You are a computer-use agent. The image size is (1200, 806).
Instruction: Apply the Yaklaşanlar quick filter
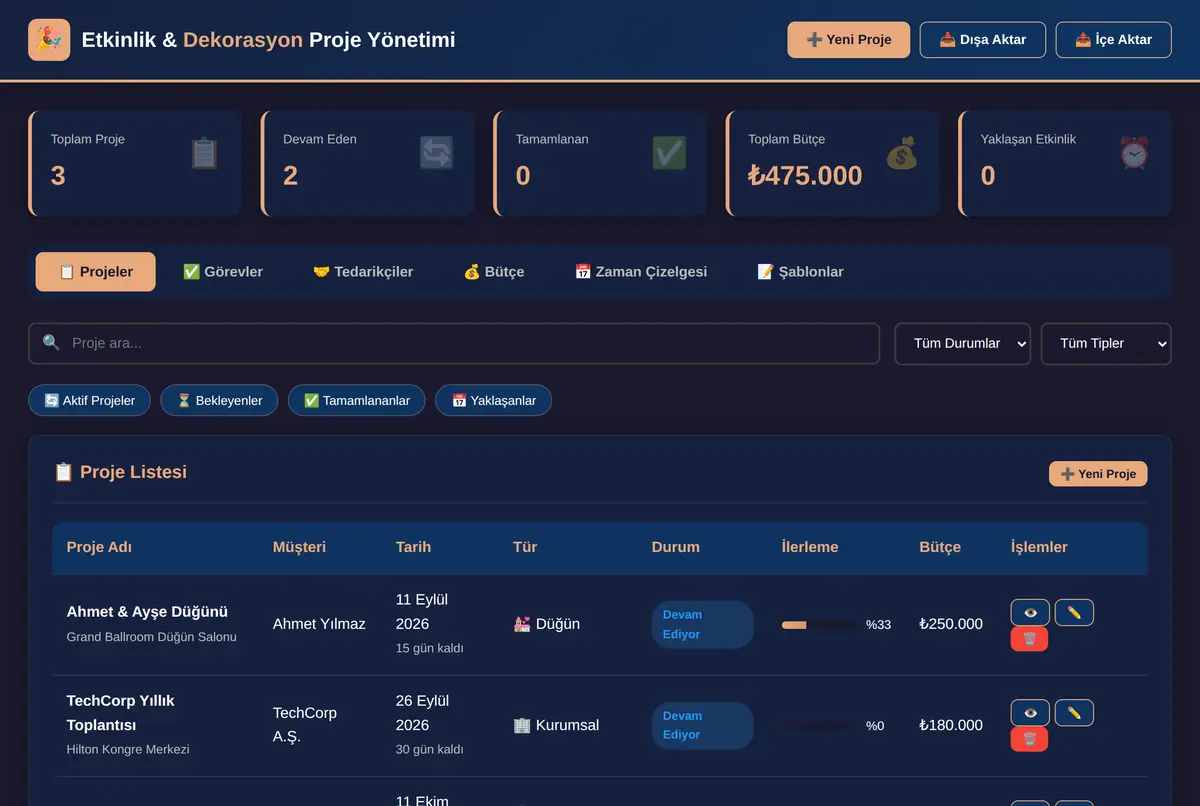coord(493,401)
